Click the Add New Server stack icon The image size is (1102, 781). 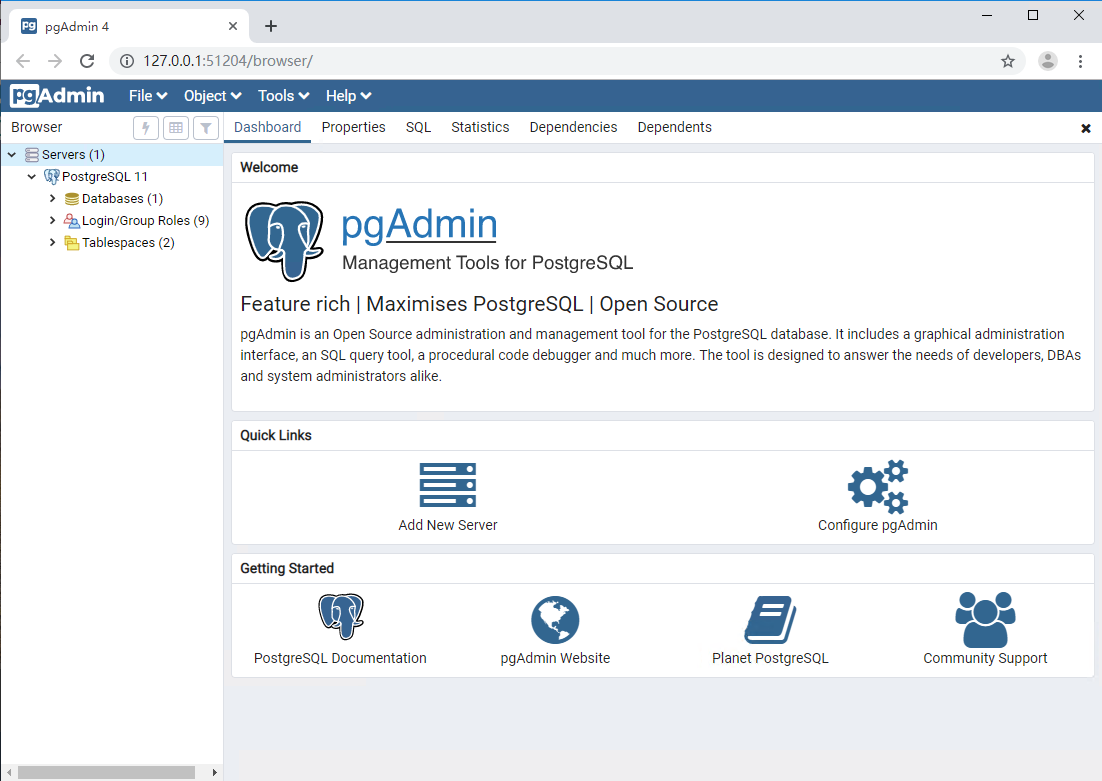(x=448, y=485)
